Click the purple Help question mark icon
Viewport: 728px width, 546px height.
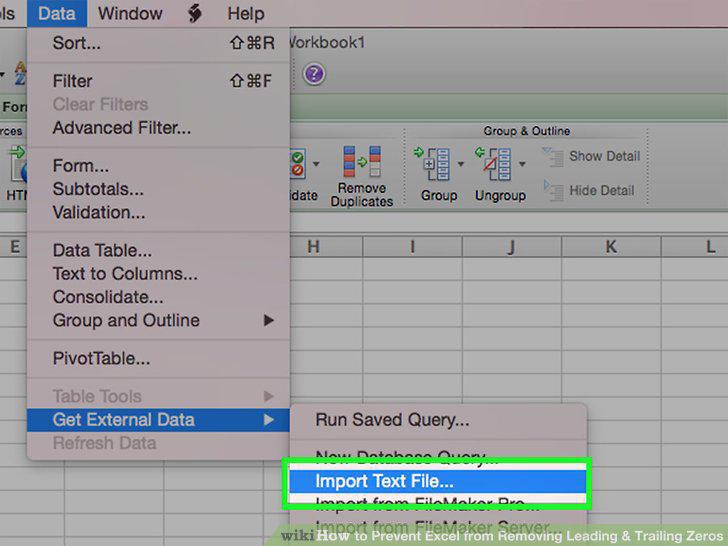314,74
